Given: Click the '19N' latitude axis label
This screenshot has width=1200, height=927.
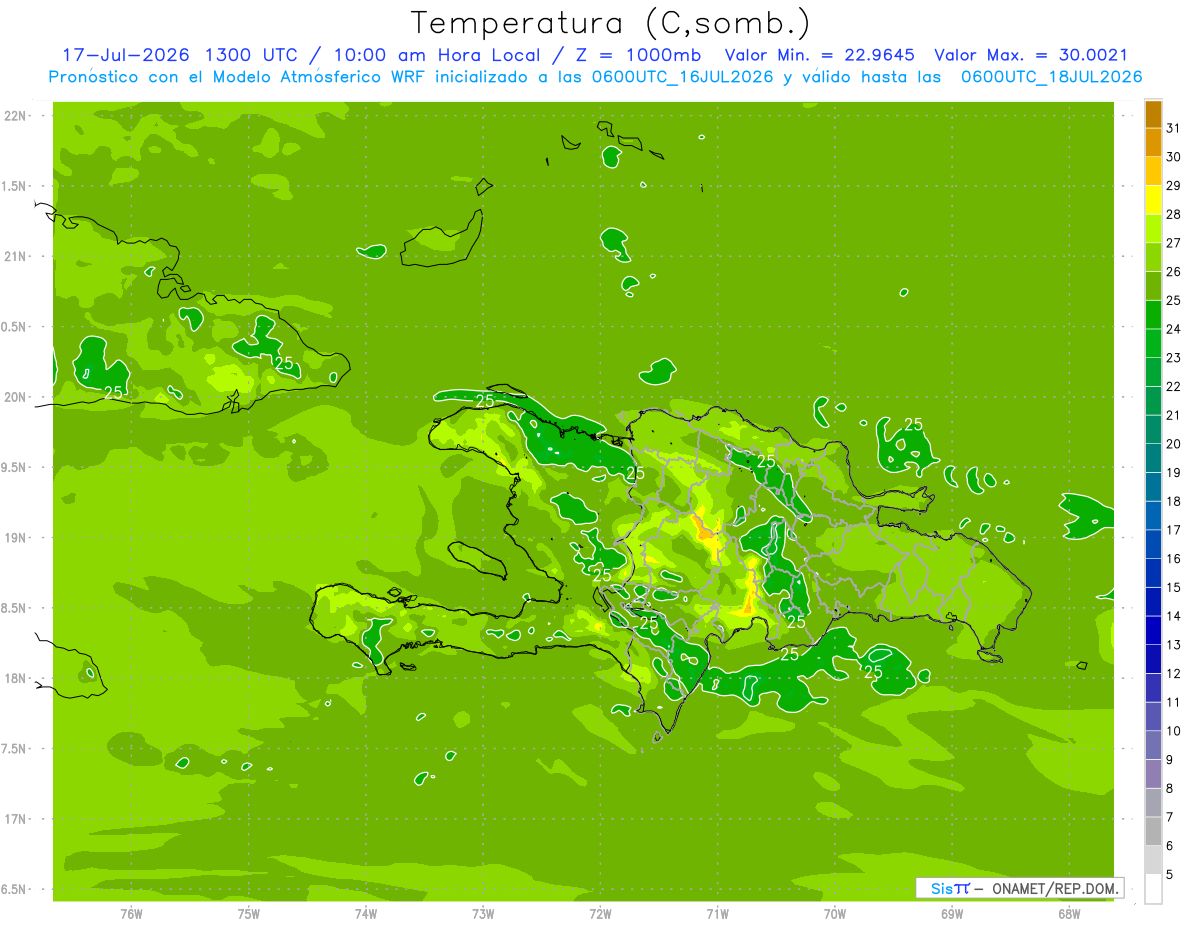Looking at the screenshot, I should coord(17,537).
